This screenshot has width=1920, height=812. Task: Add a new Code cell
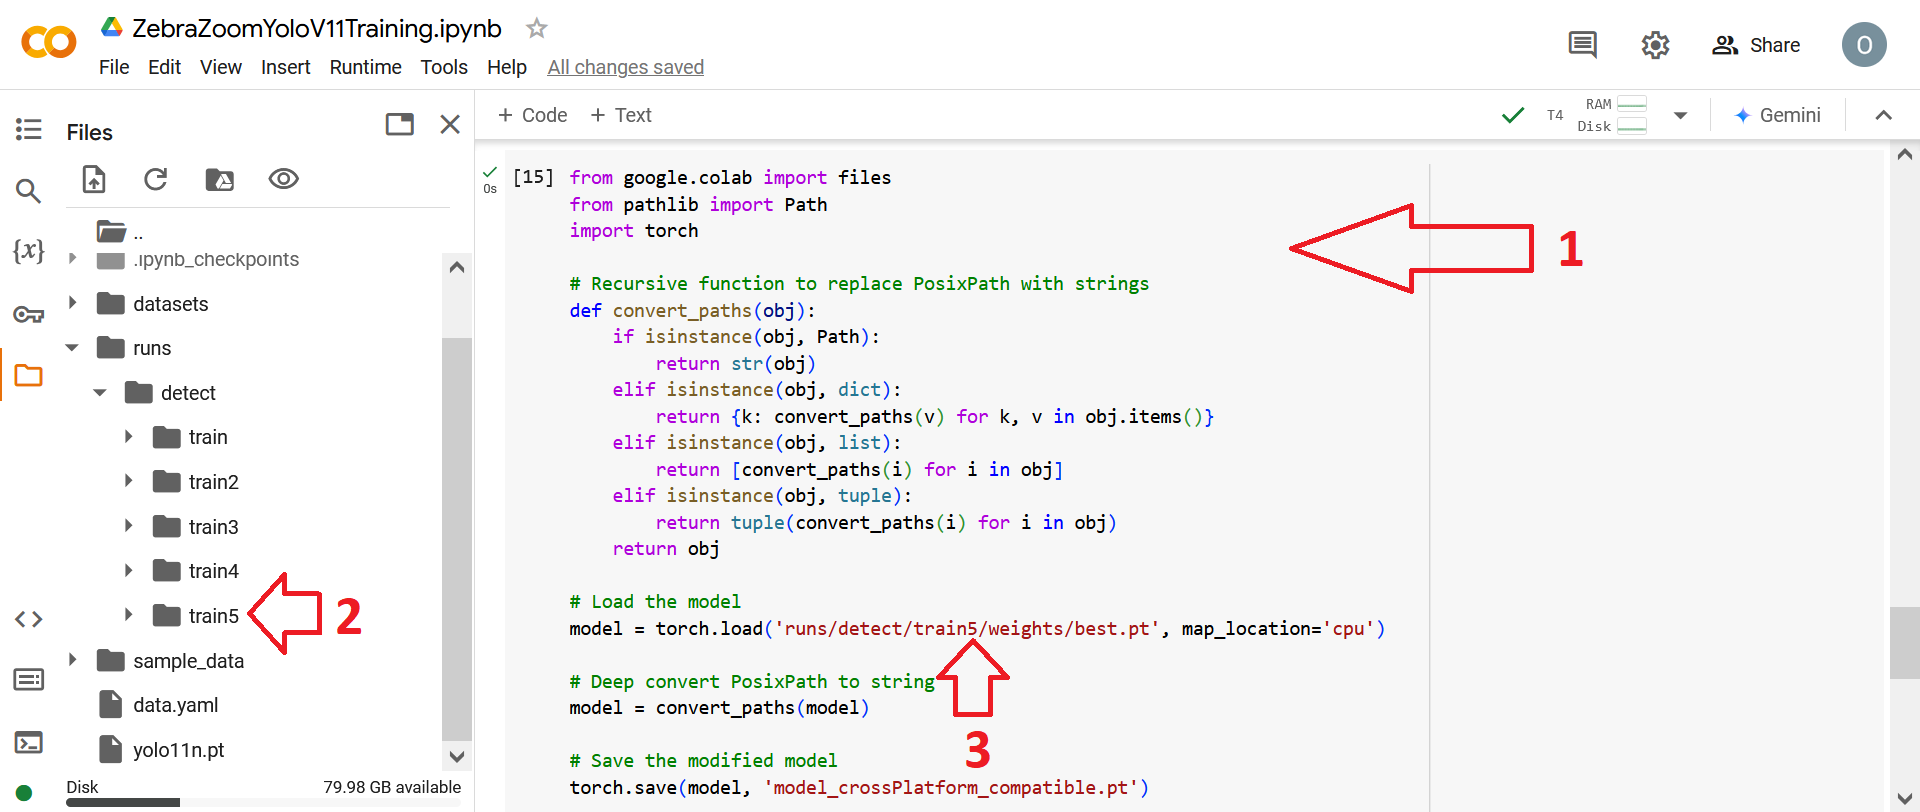[x=533, y=115]
